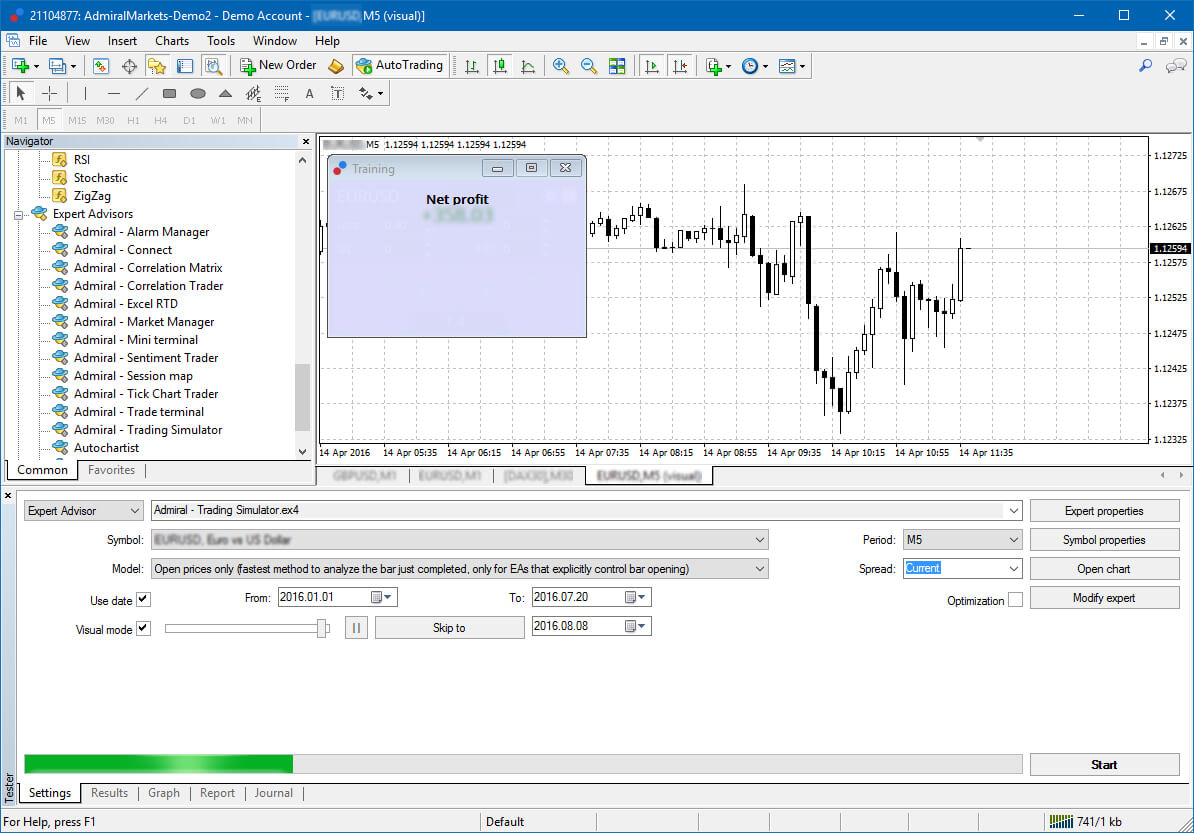Select the cursor arrow tool
Screen dimensions: 1194x833
[21, 93]
